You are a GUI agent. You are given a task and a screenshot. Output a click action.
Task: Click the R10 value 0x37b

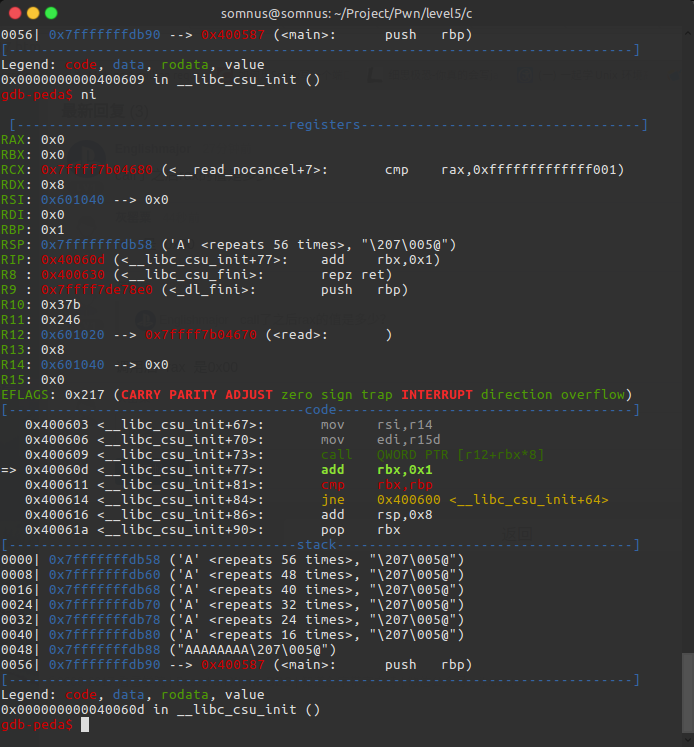click(x=60, y=305)
